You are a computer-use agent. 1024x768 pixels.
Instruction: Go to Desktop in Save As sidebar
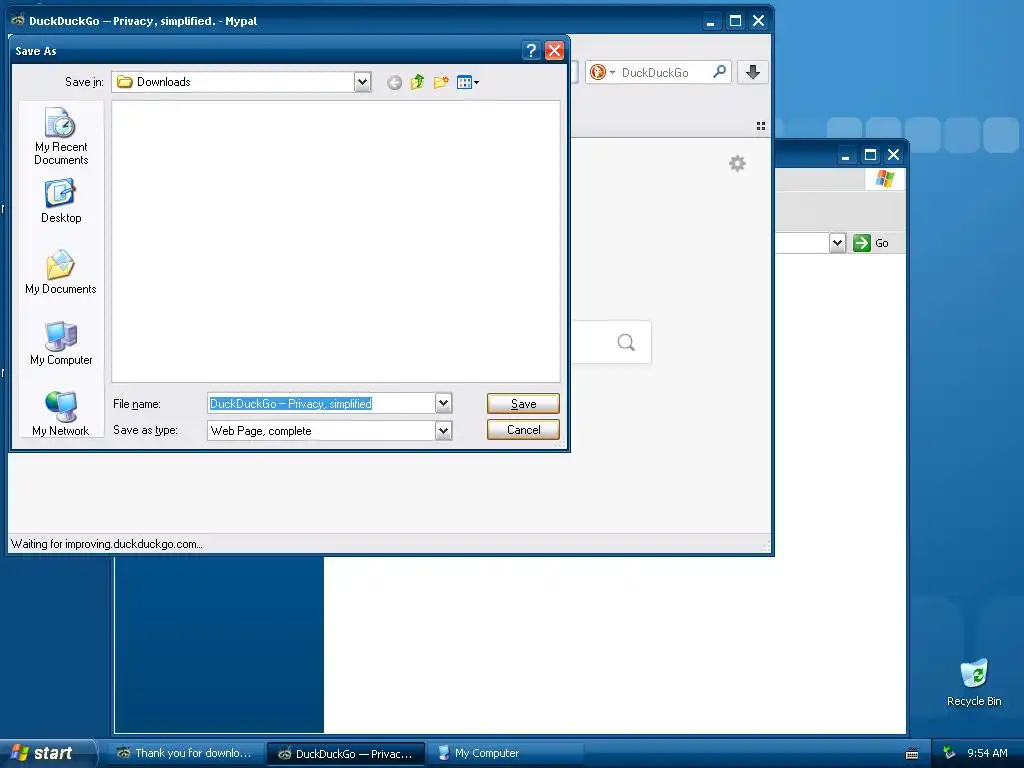61,202
